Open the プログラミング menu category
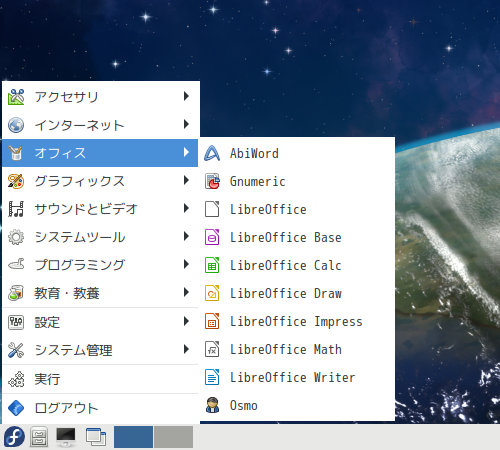This screenshot has height=450, width=500. coord(100,265)
